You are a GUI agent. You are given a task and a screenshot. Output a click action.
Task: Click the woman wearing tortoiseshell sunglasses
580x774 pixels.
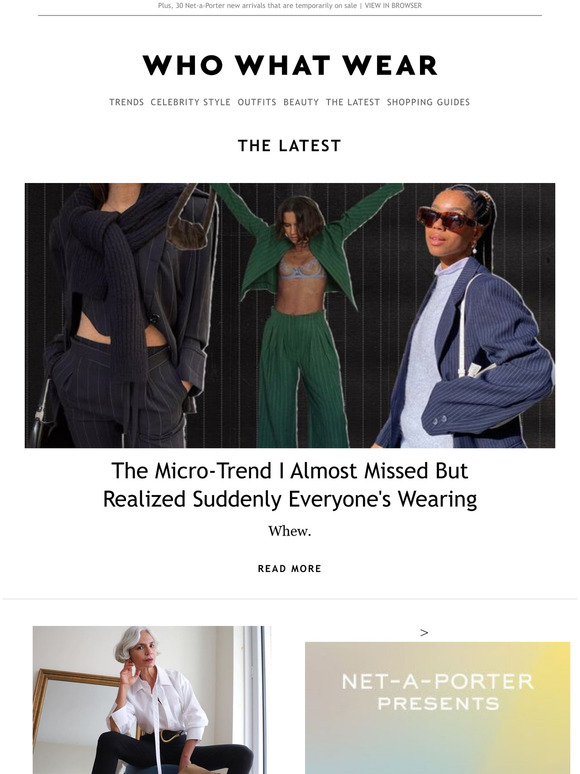pos(466,315)
